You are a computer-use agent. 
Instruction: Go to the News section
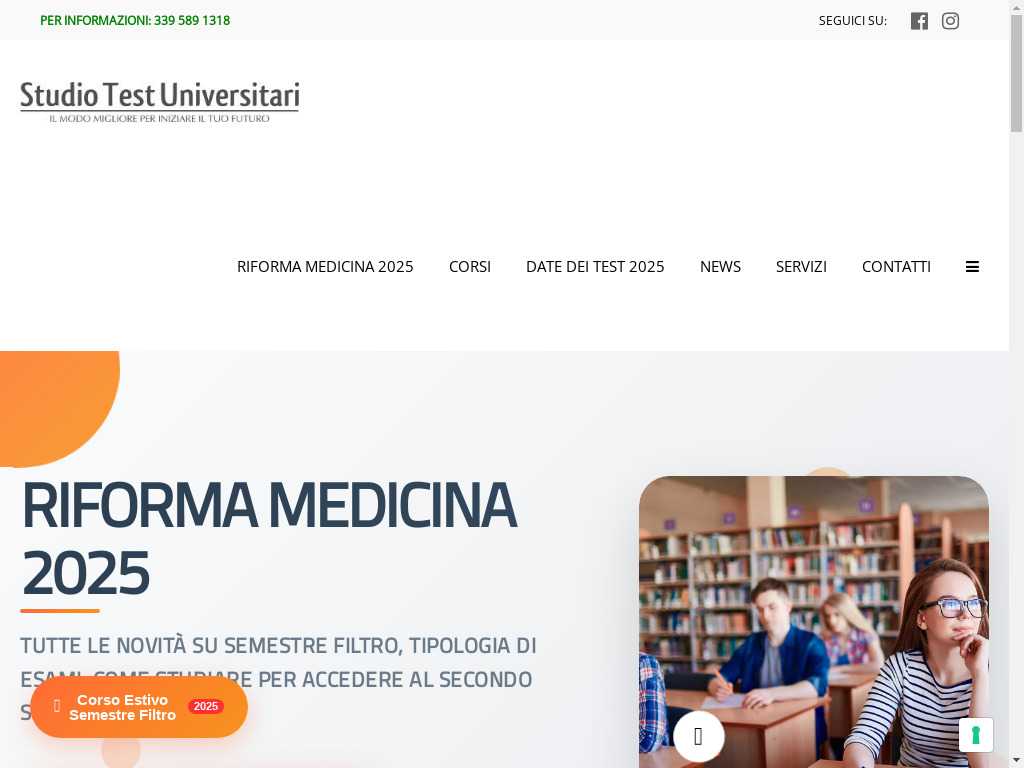point(720,266)
